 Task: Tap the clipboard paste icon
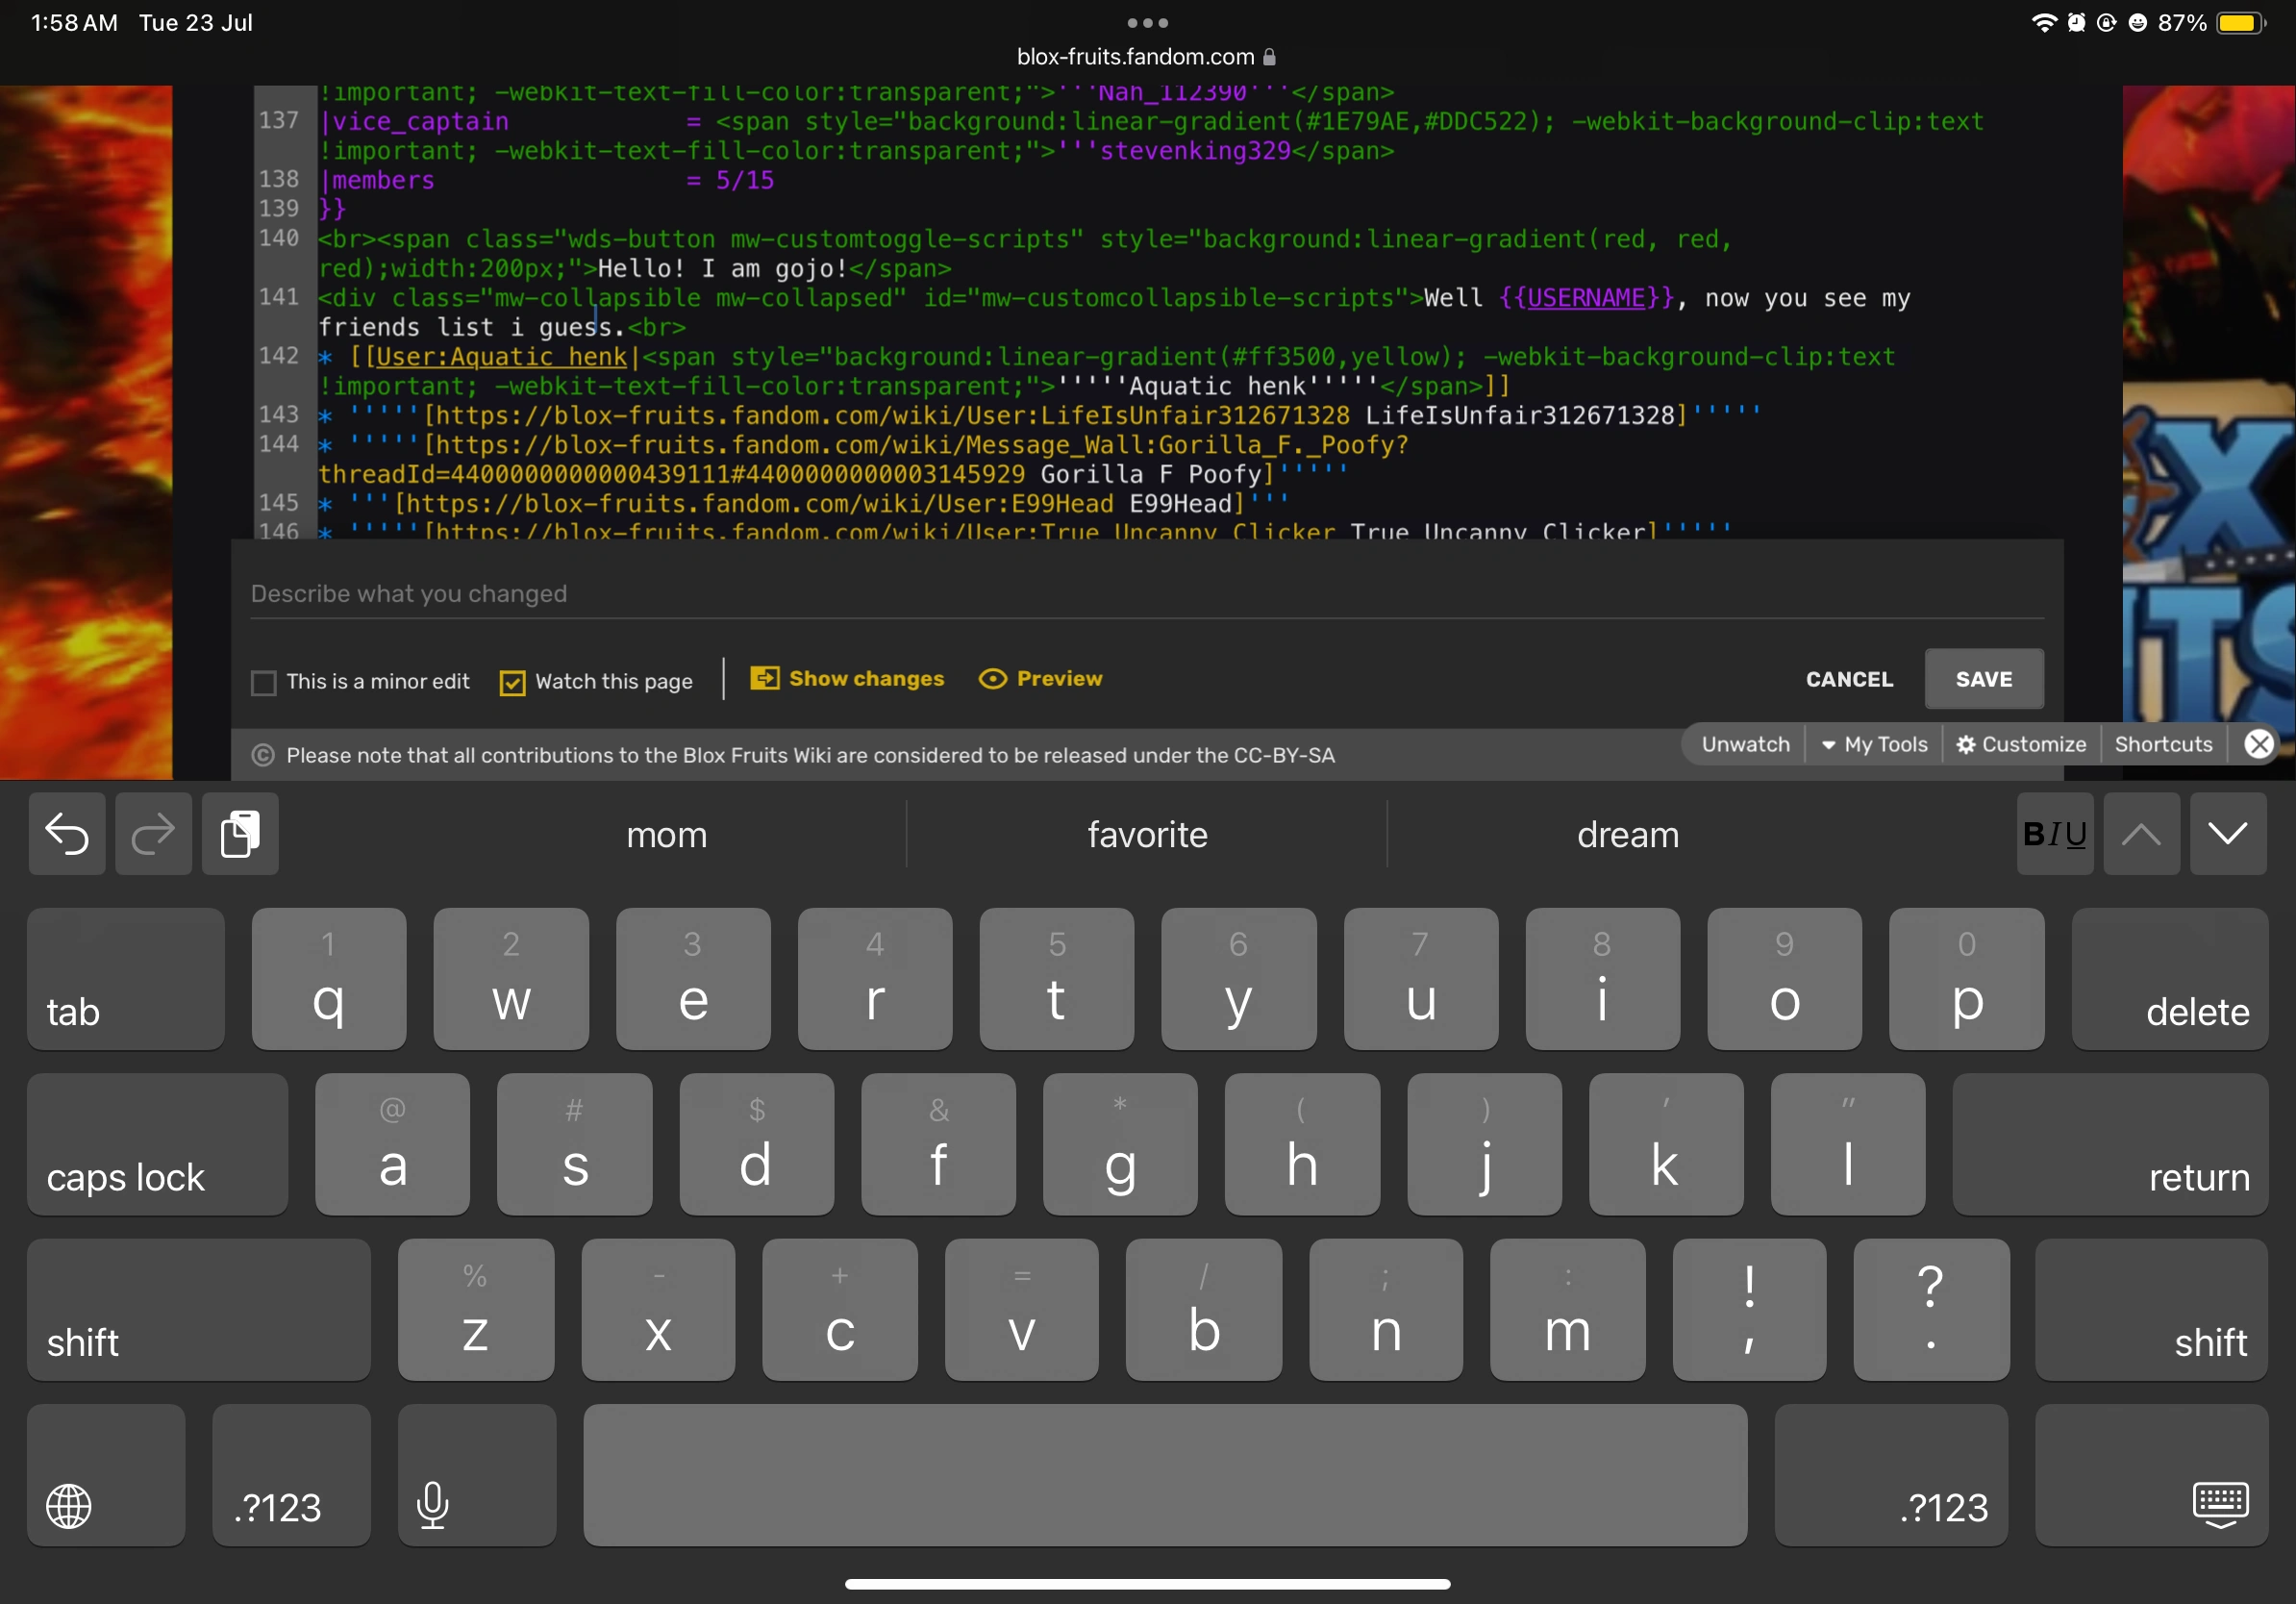pyautogui.click(x=240, y=834)
